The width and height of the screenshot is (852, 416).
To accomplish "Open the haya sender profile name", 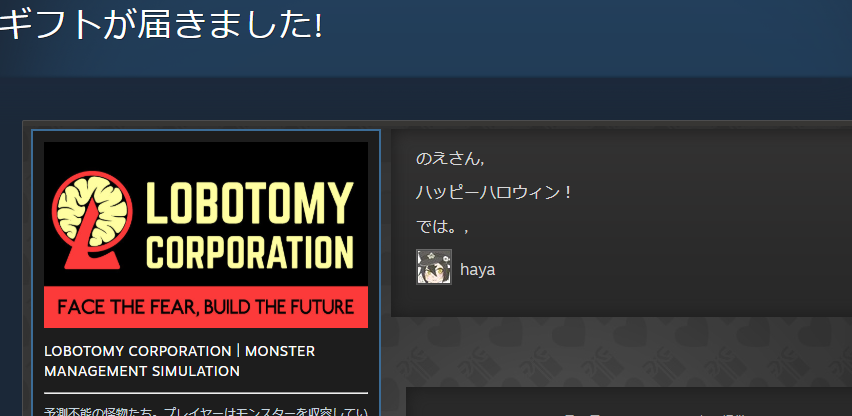I will pyautogui.click(x=478, y=269).
